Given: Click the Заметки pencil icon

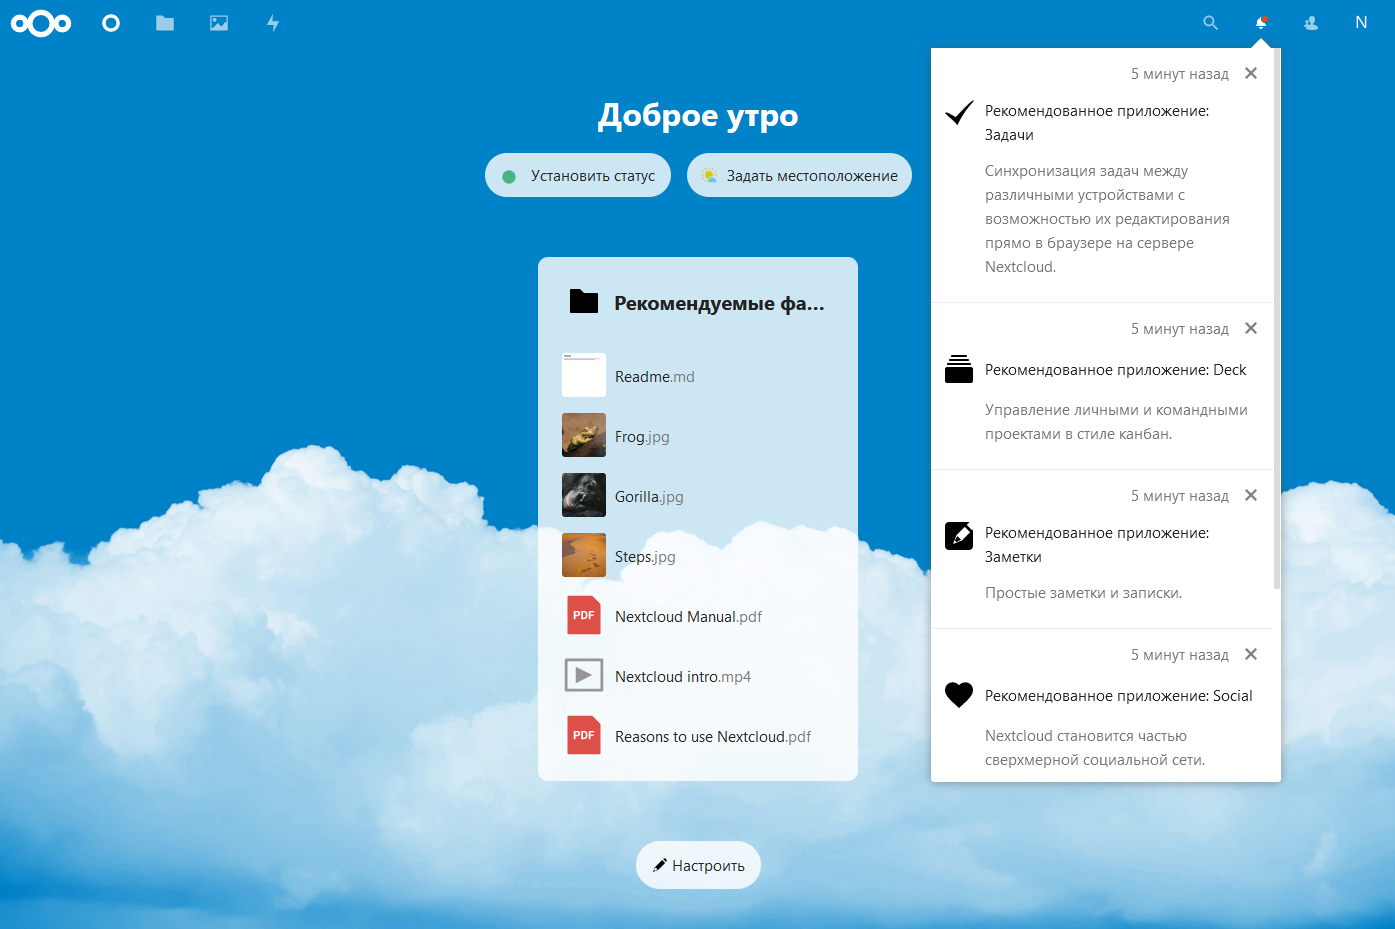Looking at the screenshot, I should pyautogui.click(x=959, y=535).
